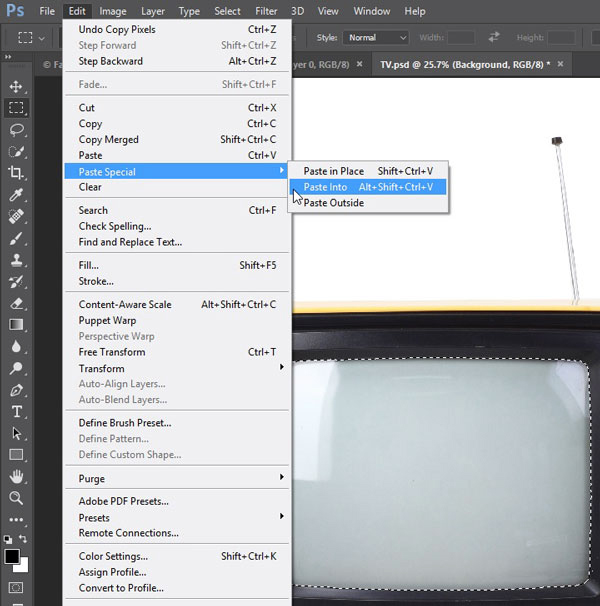Open the Edit Toolbar three-dots menu
600x606 pixels.
coord(16,520)
